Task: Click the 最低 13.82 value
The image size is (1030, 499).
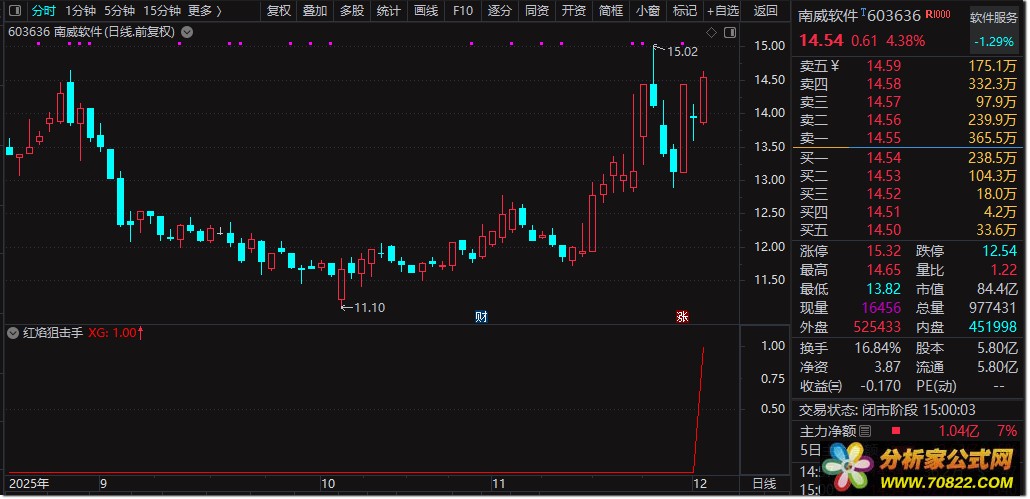Action: click(x=884, y=289)
